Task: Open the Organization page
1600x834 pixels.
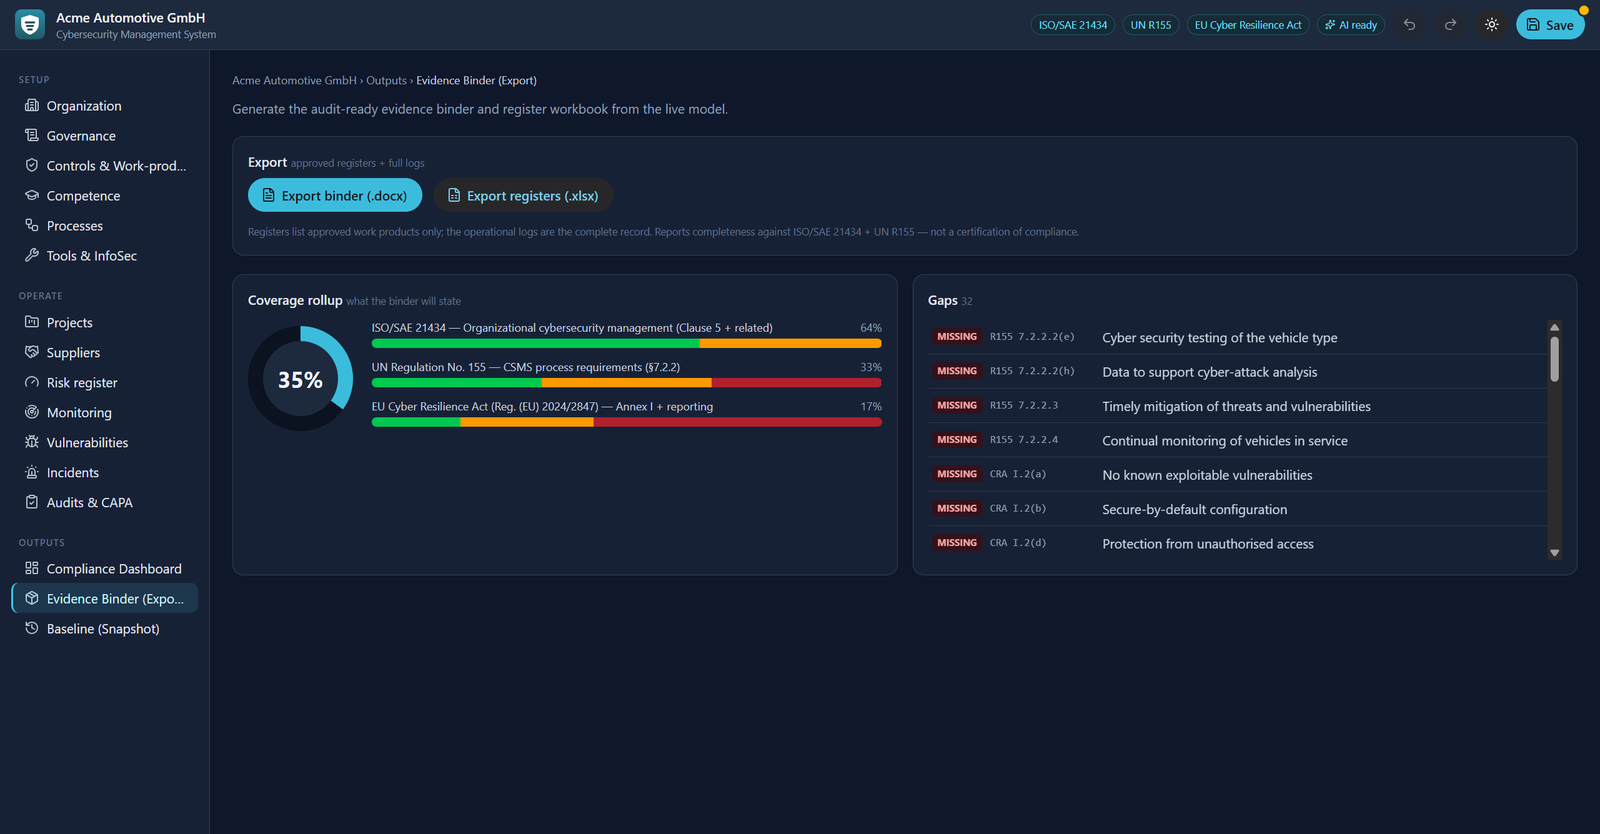Action: (x=105, y=105)
